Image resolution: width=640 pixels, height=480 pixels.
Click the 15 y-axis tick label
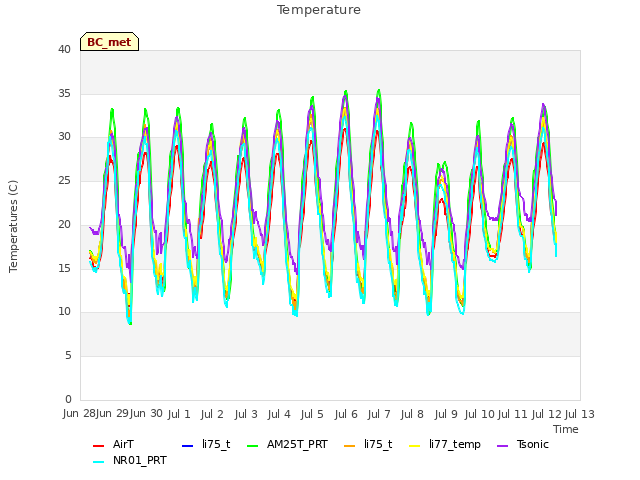(64, 268)
